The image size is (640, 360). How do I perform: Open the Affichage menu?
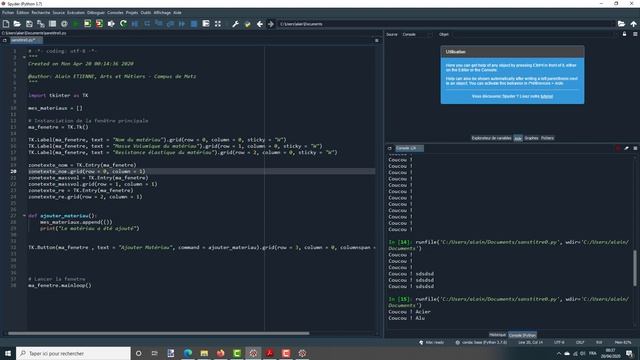(162, 13)
